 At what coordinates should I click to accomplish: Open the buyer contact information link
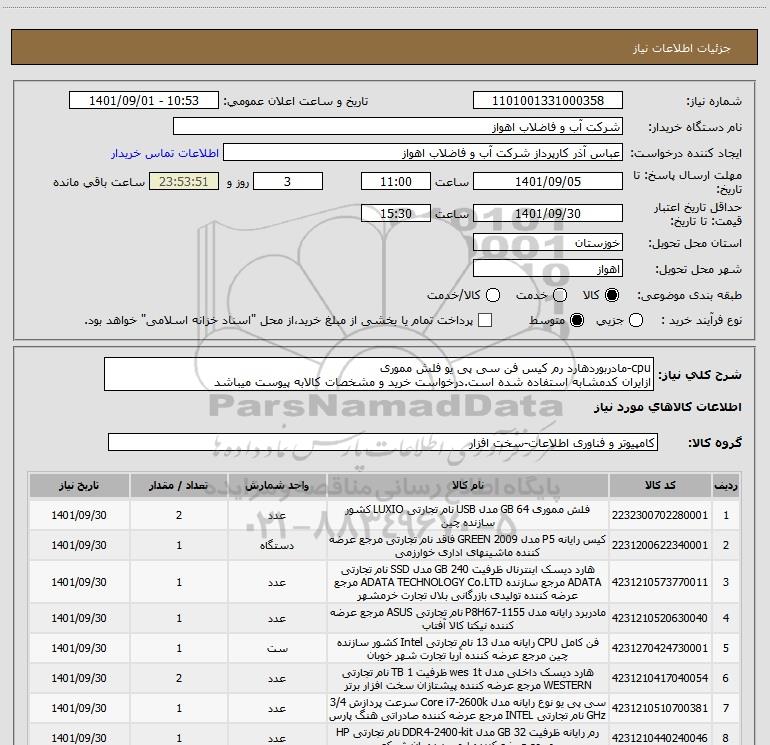[x=165, y=153]
